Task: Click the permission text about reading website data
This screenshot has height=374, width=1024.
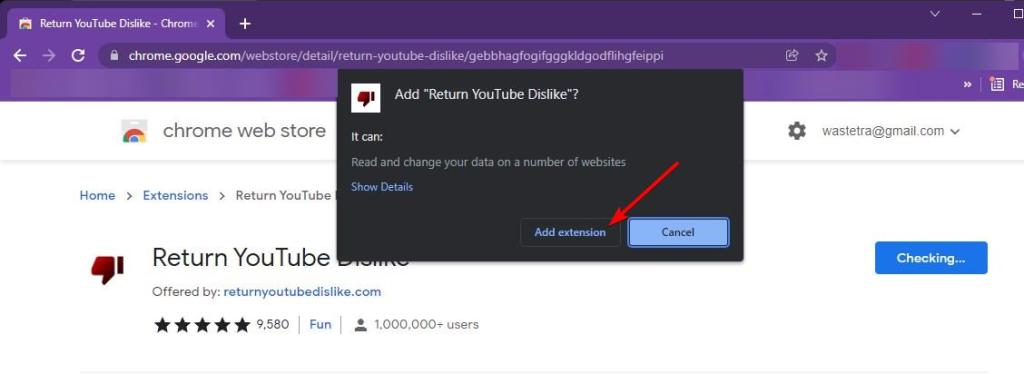Action: pos(488,162)
